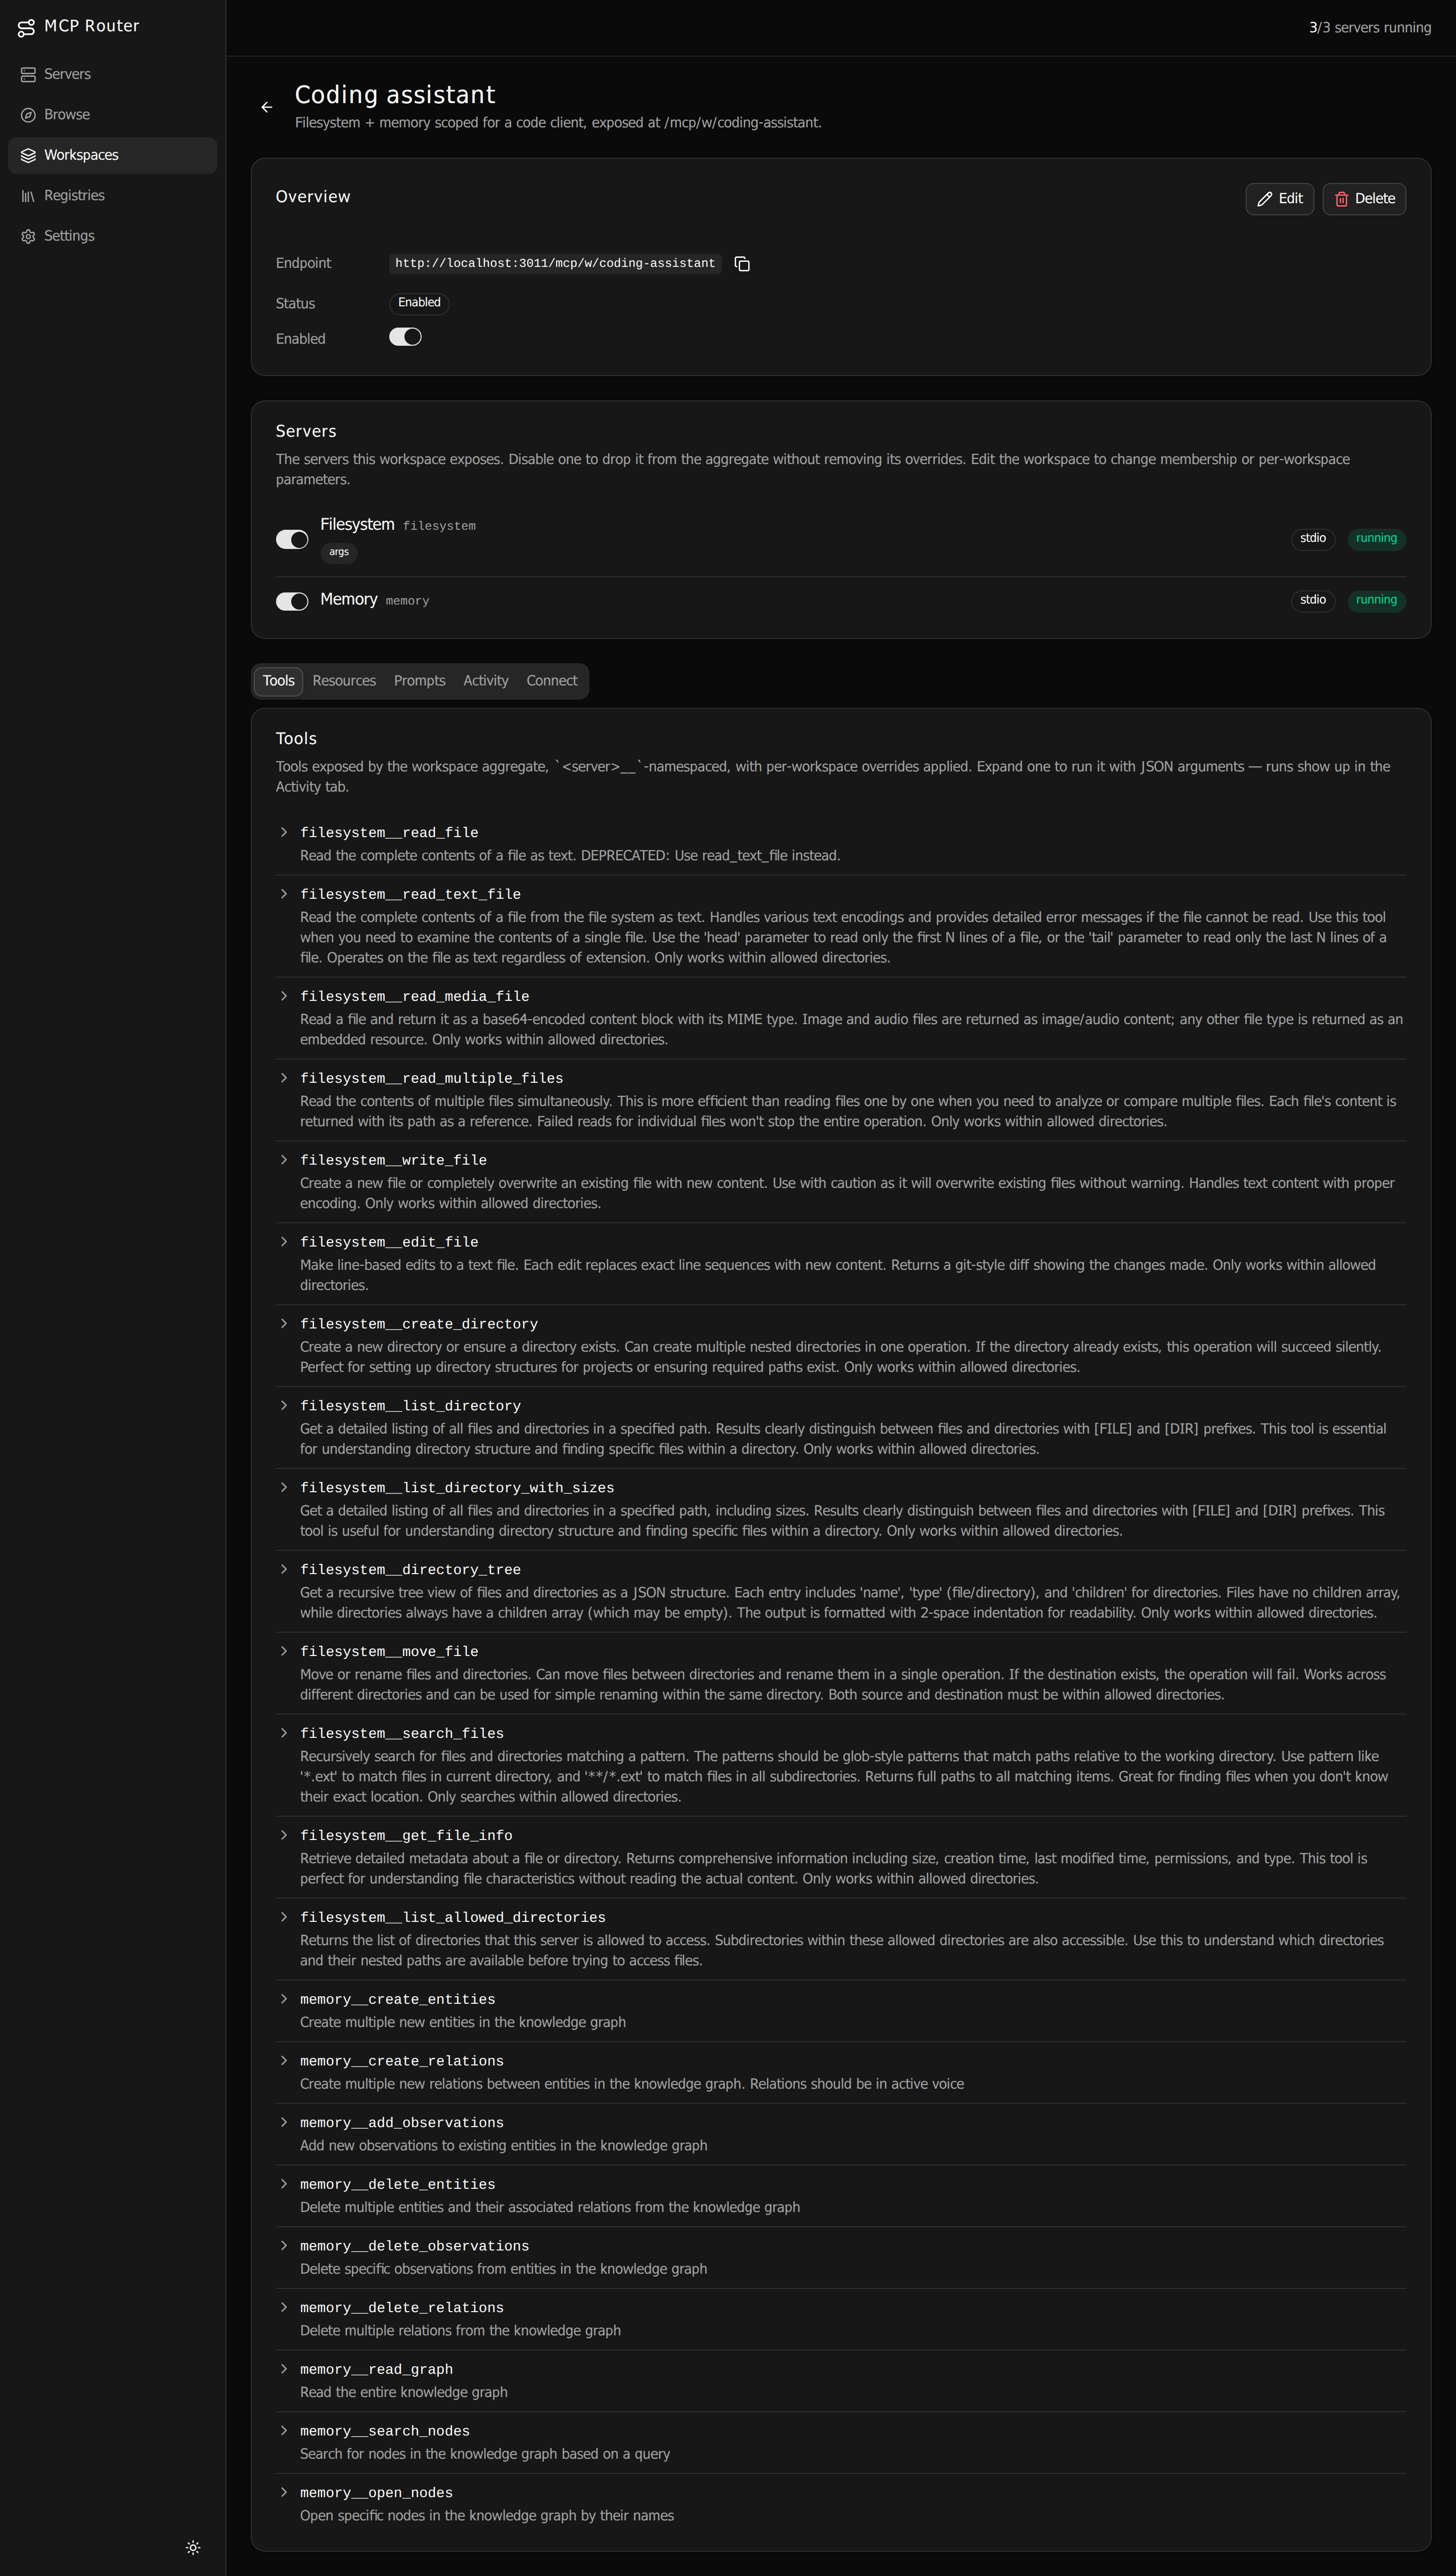Click the args badge under Filesystem

[x=339, y=552]
